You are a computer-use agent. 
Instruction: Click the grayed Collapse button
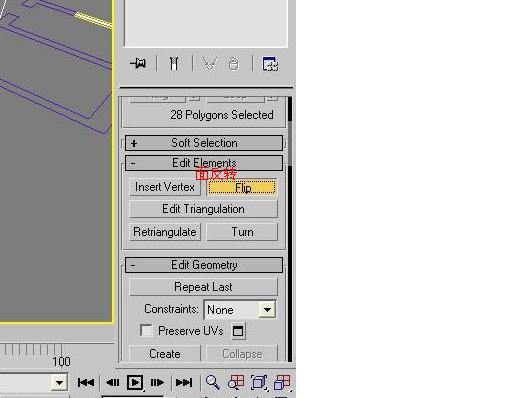[x=242, y=354]
